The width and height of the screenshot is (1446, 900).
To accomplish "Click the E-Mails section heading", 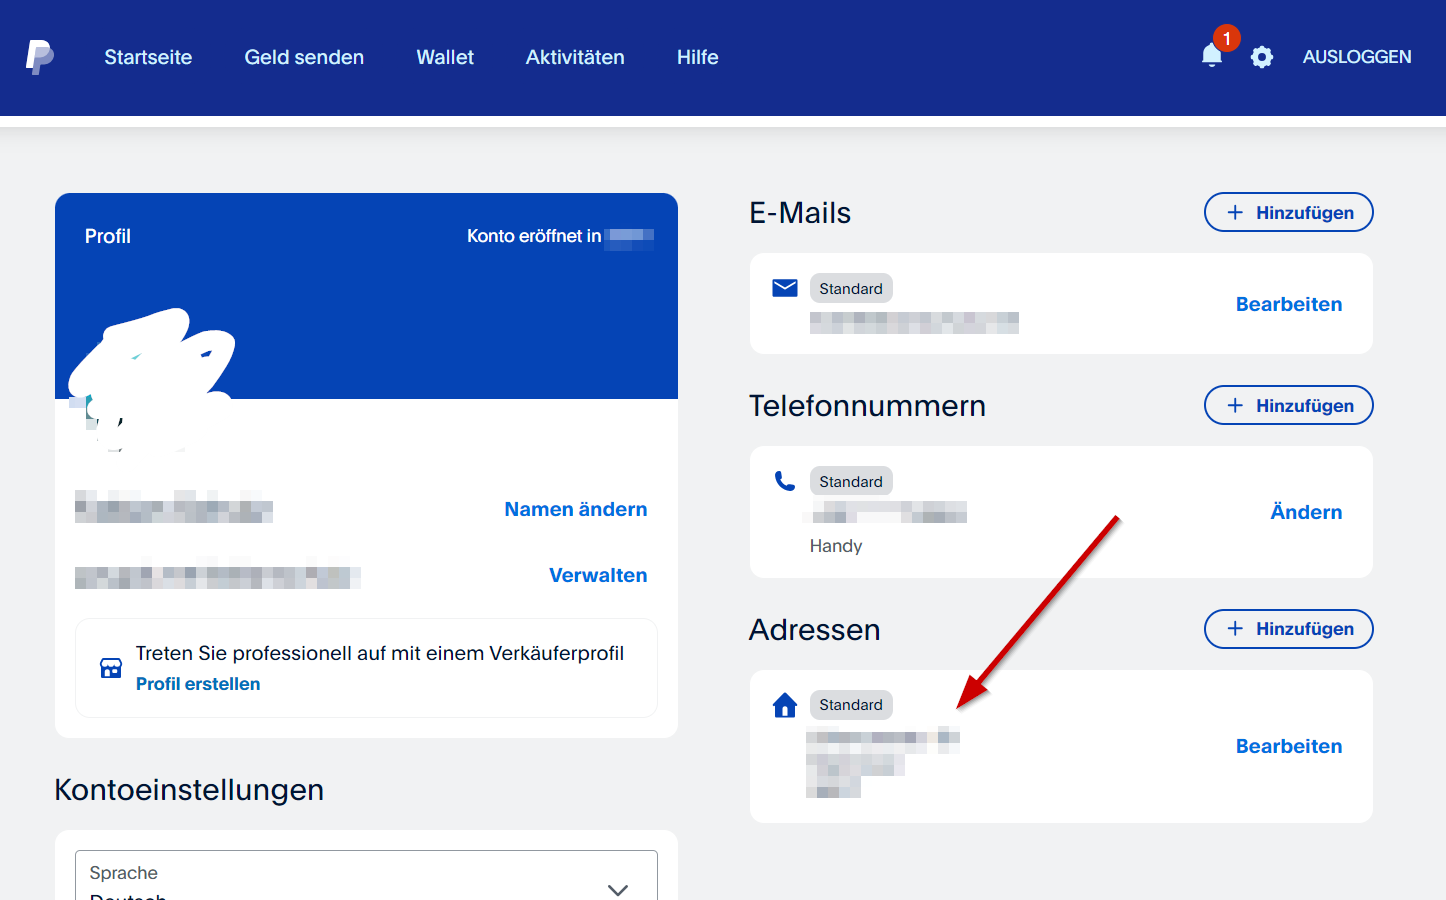I will pyautogui.click(x=800, y=213).
